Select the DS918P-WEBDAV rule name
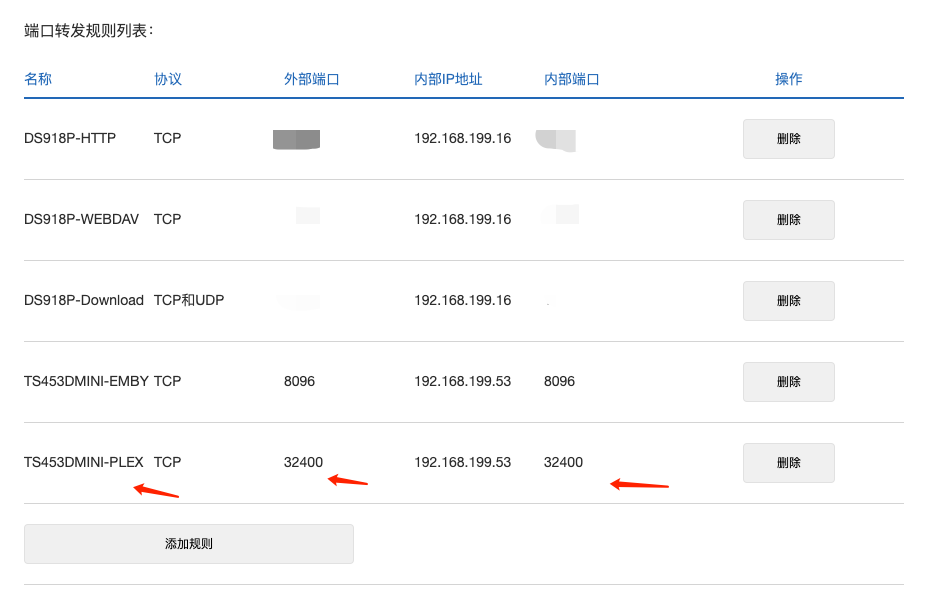The width and height of the screenshot is (943, 604). pos(81,219)
